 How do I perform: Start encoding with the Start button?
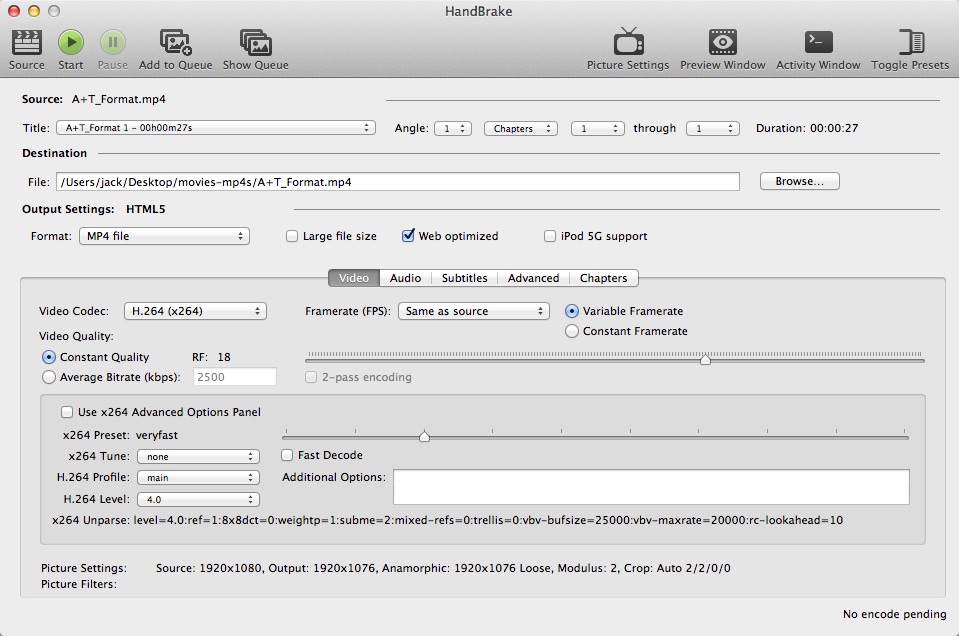click(71, 42)
